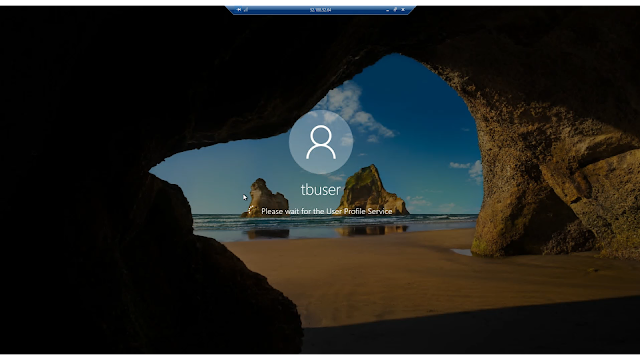Screen dimensions: 640x360
Task: Click the User Profile Service wait message
Action: click(327, 211)
